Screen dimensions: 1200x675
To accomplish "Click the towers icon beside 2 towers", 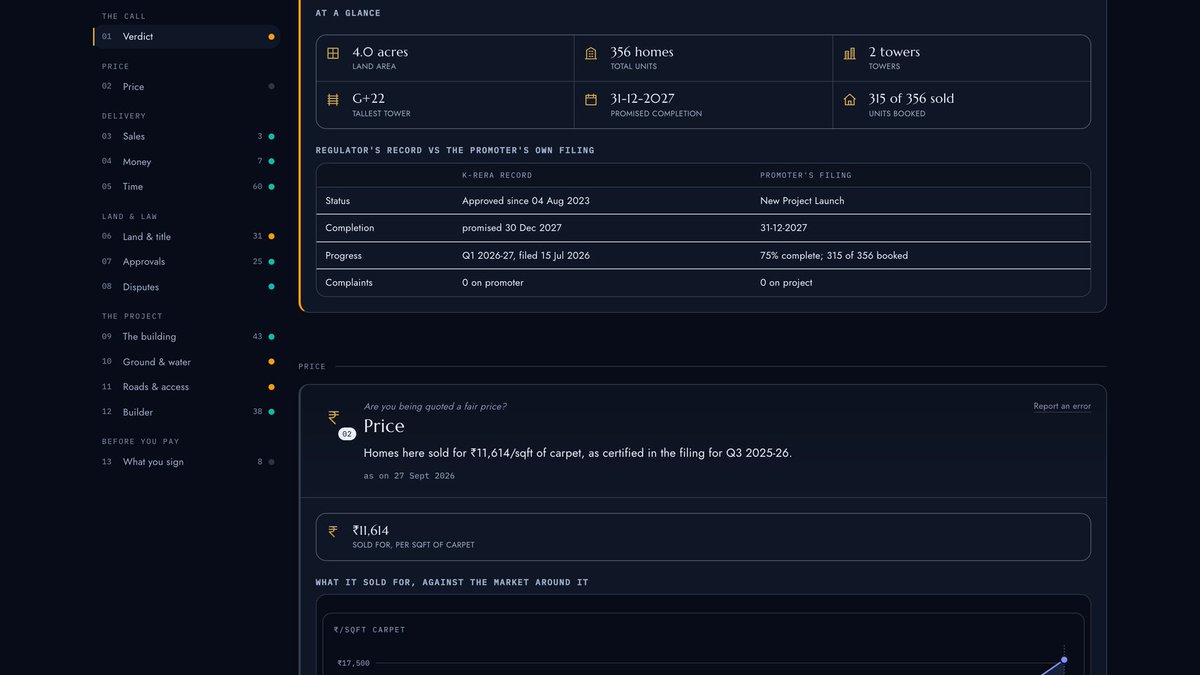I will pyautogui.click(x=849, y=53).
